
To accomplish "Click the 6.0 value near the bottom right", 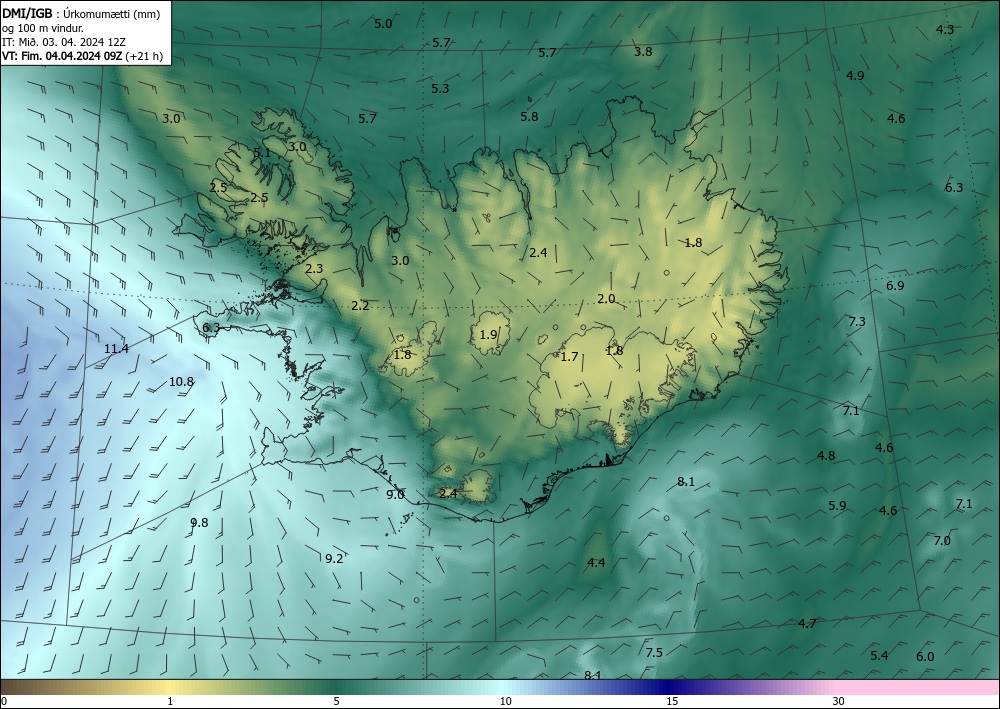I will [x=925, y=657].
